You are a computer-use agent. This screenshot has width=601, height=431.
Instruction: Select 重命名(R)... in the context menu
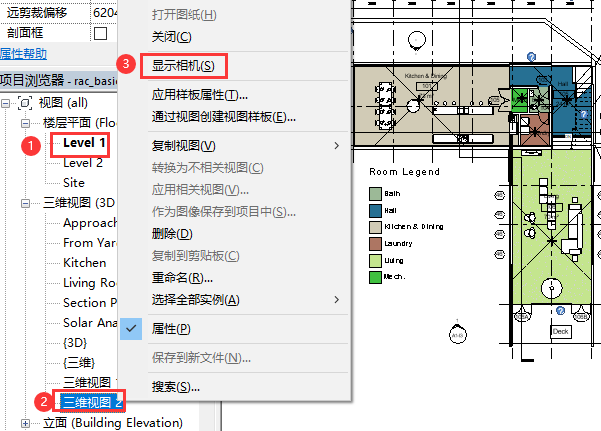click(181, 277)
